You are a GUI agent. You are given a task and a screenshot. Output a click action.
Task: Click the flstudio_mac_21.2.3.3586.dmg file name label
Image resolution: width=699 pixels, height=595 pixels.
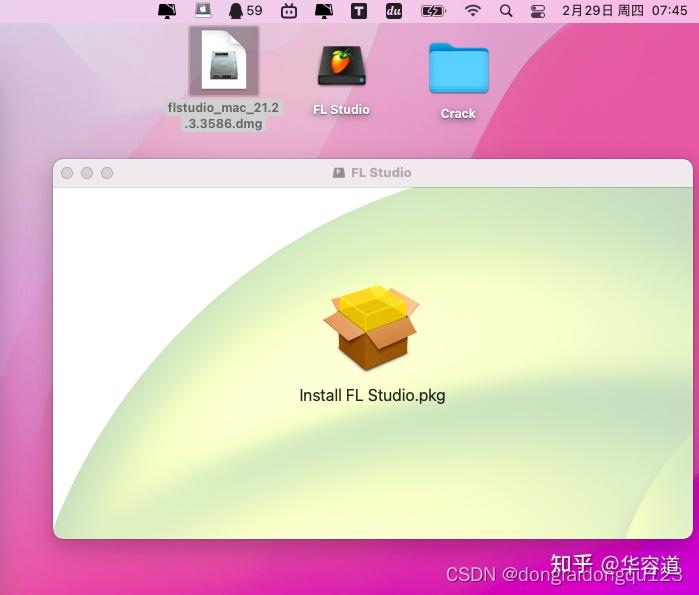pyautogui.click(x=223, y=115)
